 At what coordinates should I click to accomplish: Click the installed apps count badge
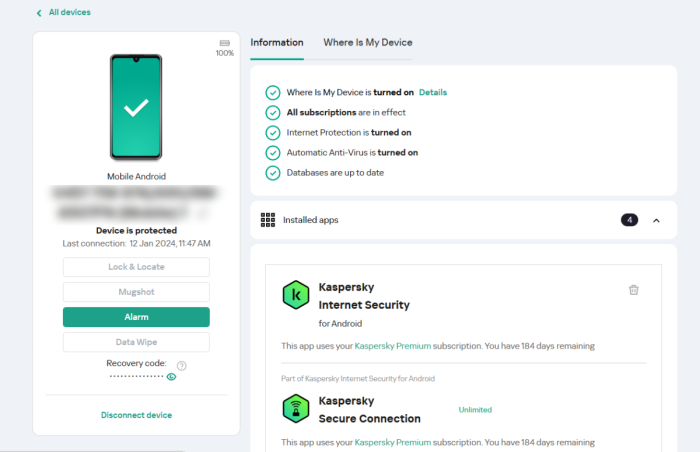pyautogui.click(x=629, y=220)
